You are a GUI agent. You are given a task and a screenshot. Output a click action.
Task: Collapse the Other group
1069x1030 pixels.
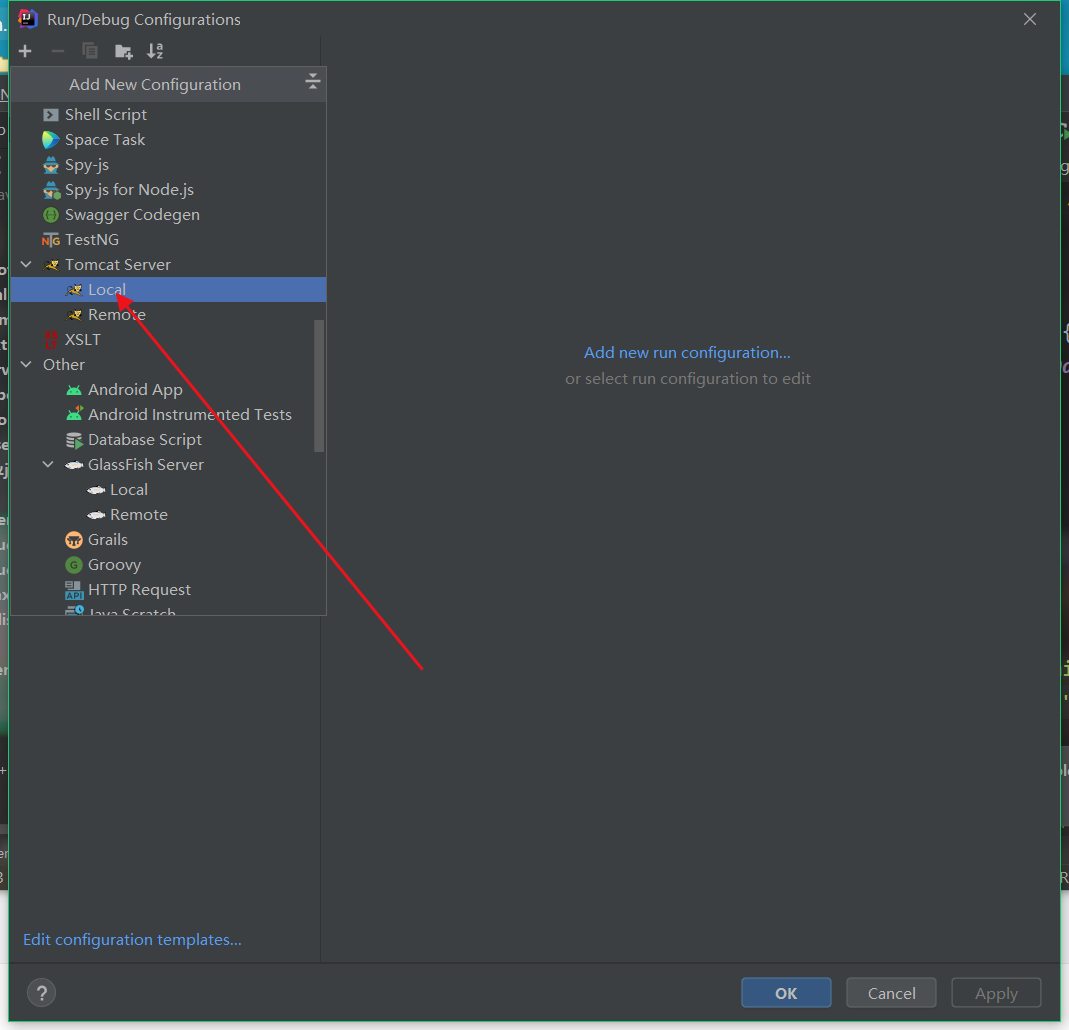pos(27,365)
